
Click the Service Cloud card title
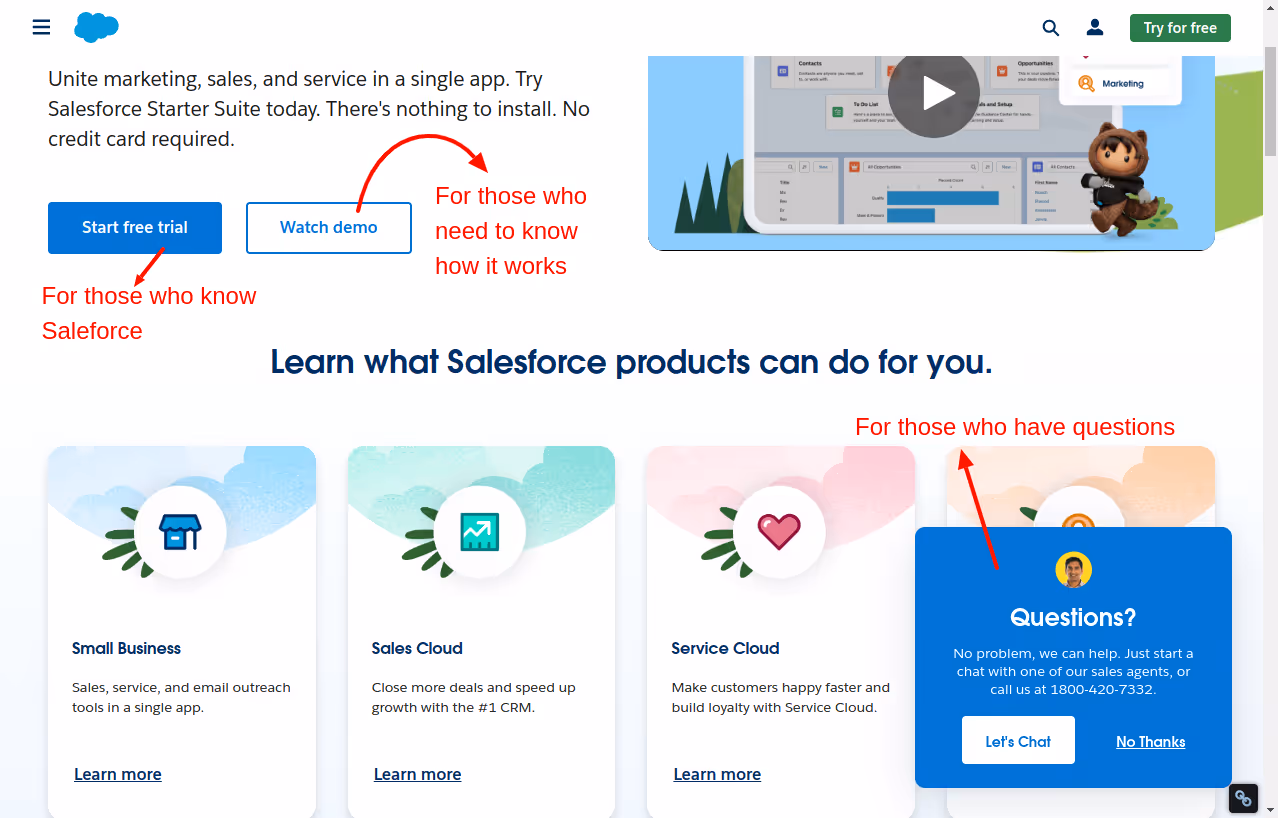coord(725,648)
